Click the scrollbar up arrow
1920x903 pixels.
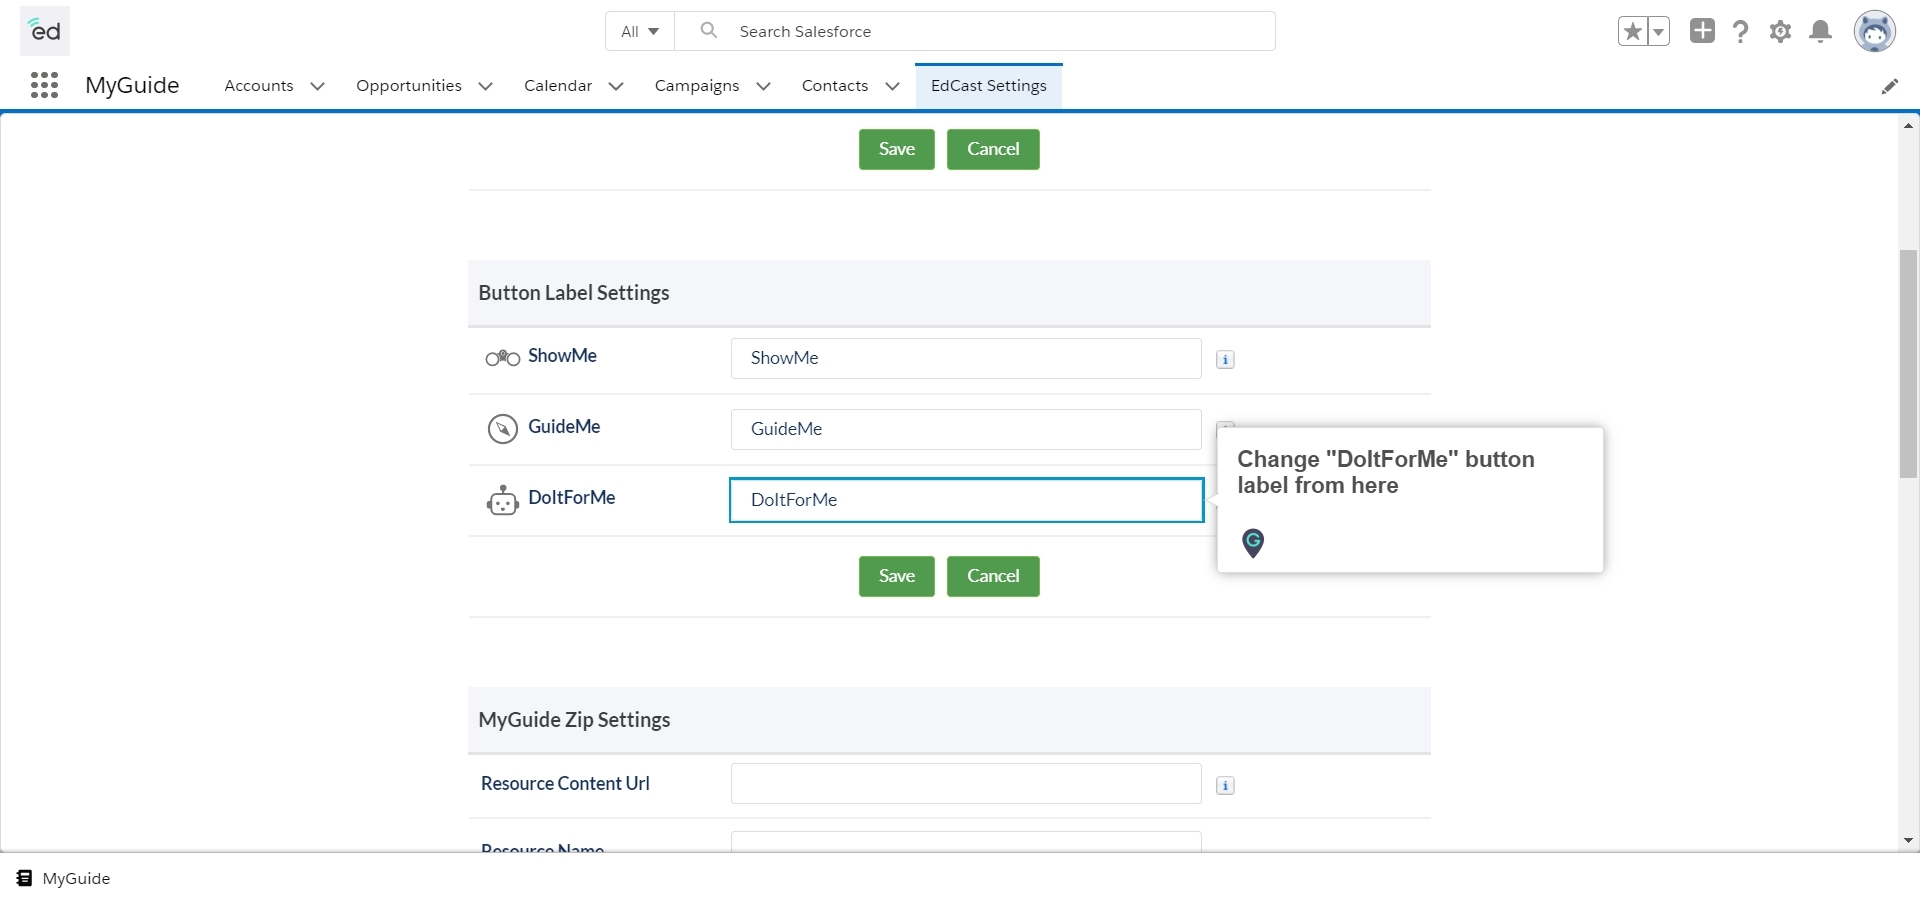point(1909,125)
